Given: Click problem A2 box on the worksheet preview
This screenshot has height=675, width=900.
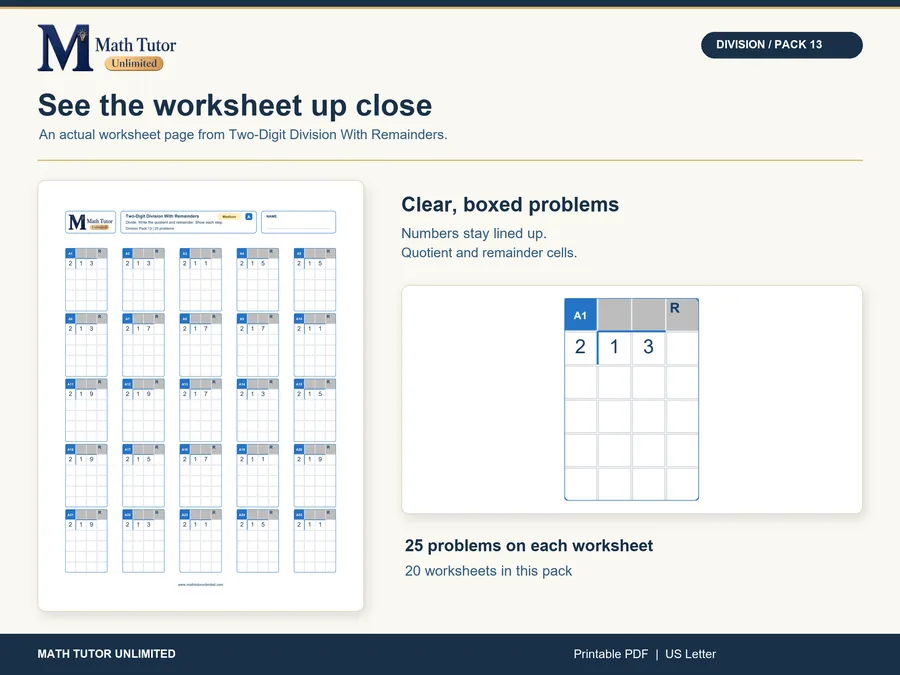Looking at the screenshot, I should click(x=143, y=280).
